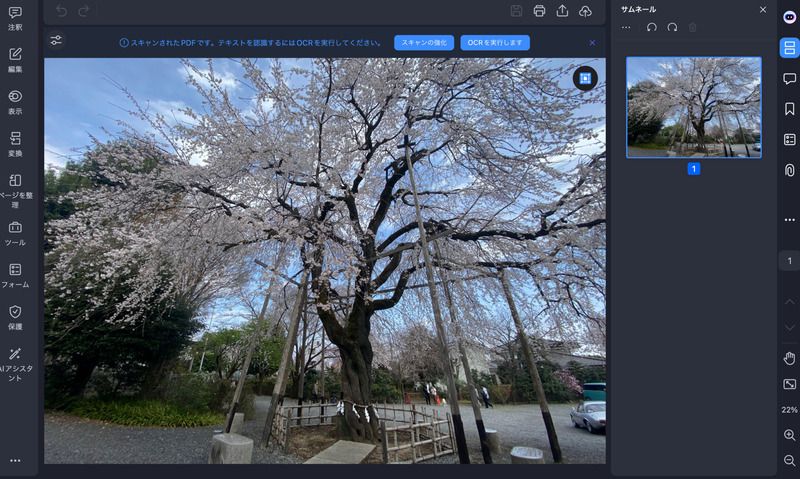Go to previous page with up chevron
The width and height of the screenshot is (800, 479).
coord(789,301)
